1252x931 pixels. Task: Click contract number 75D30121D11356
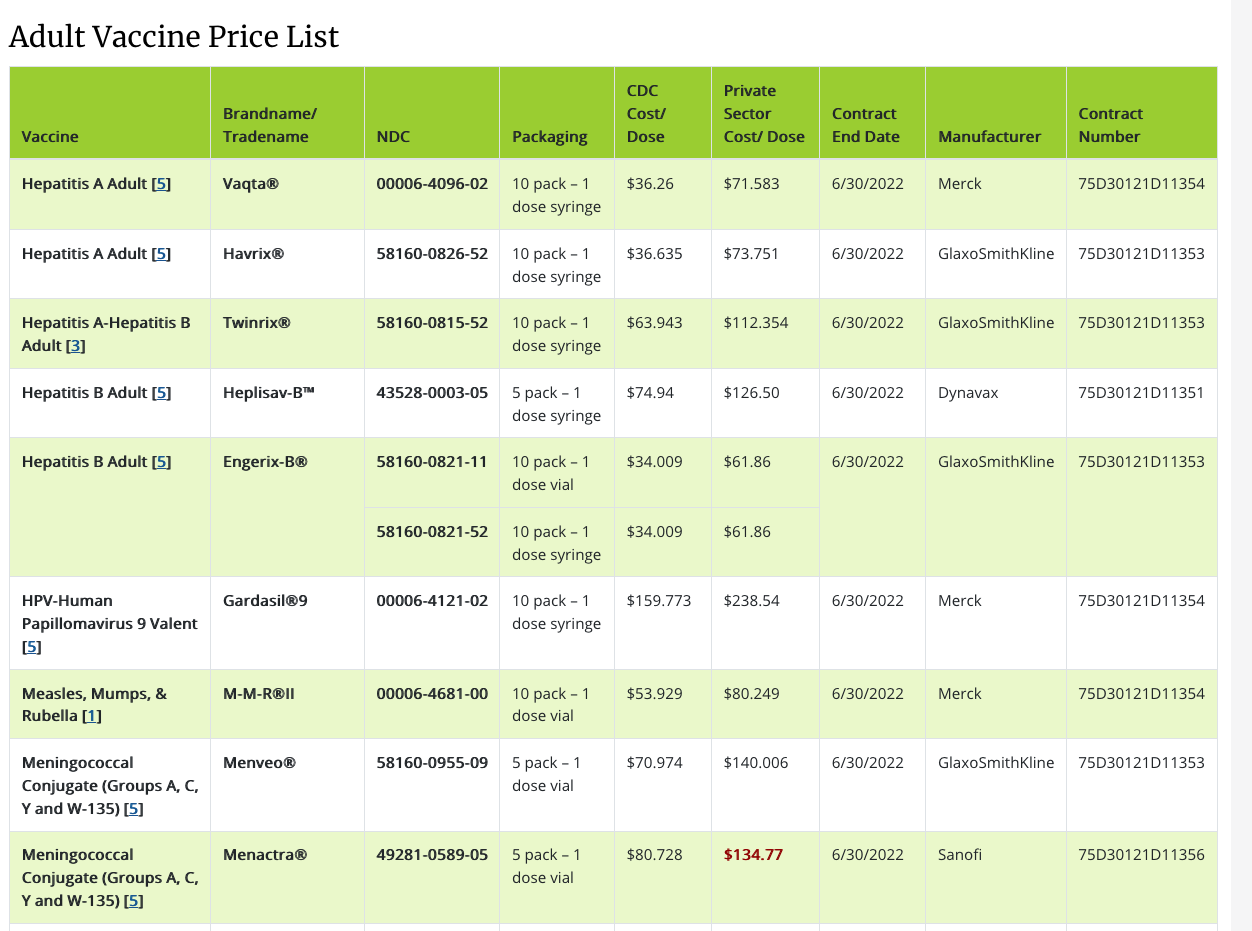[1142, 855]
